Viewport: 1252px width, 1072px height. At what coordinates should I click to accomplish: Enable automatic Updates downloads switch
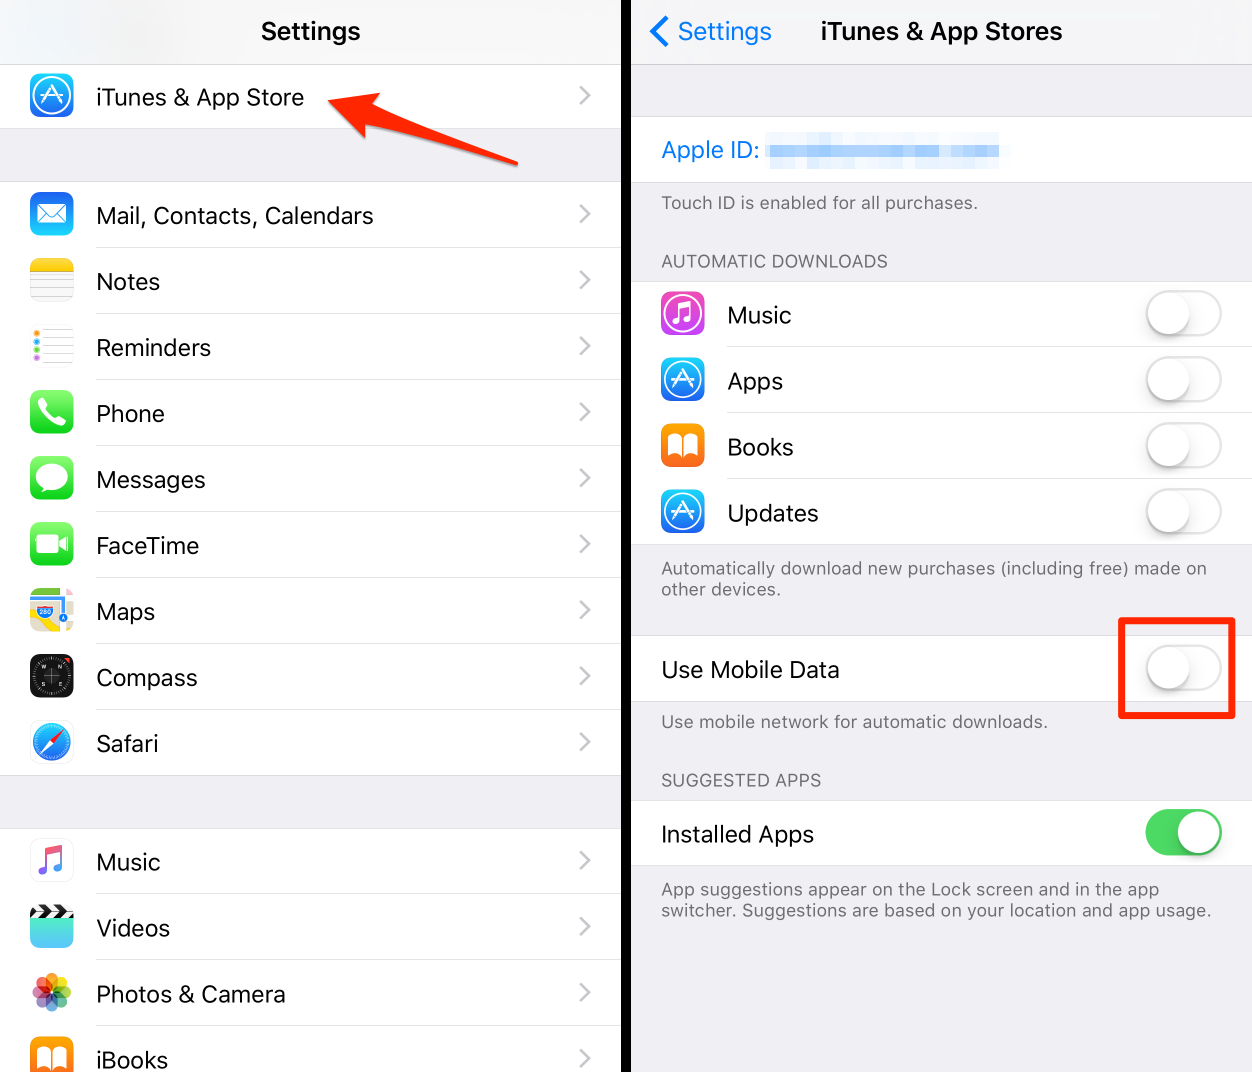click(1183, 512)
